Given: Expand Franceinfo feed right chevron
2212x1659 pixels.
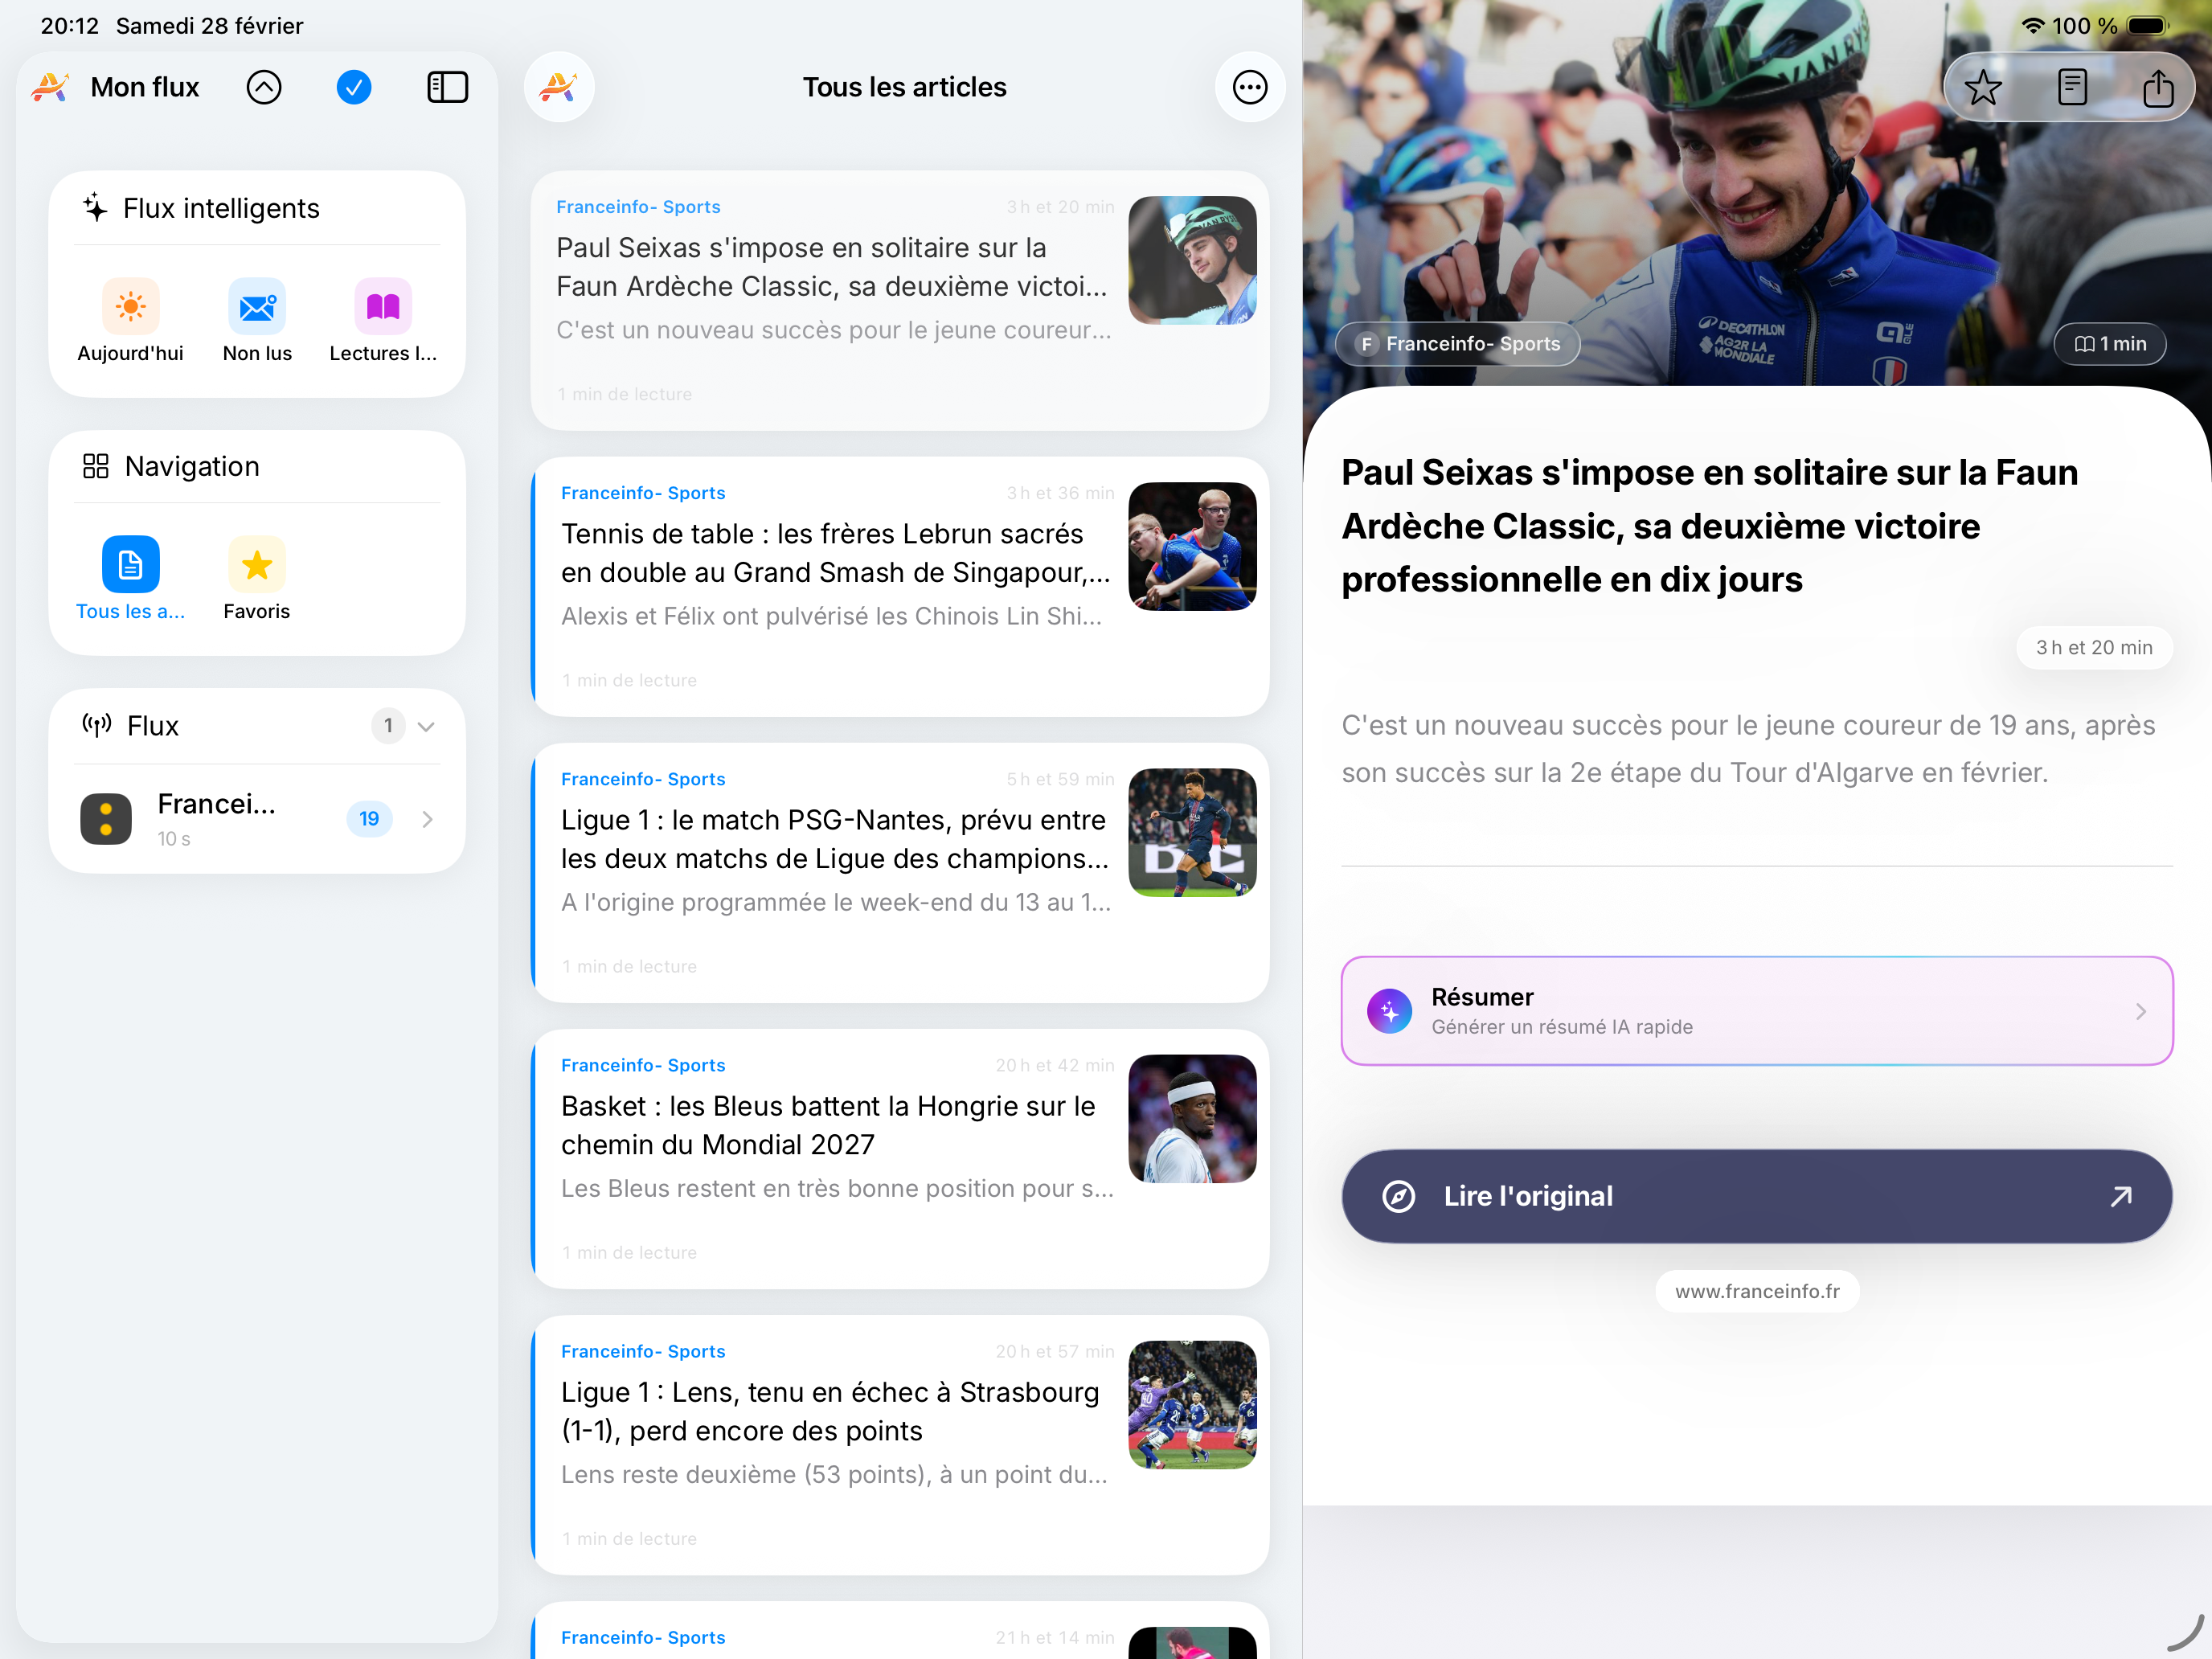Looking at the screenshot, I should coord(428,819).
